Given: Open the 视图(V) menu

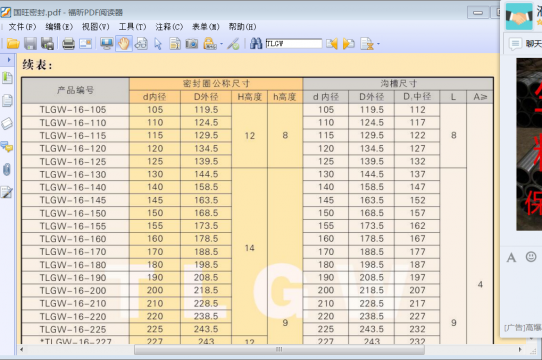Looking at the screenshot, I should [96, 27].
